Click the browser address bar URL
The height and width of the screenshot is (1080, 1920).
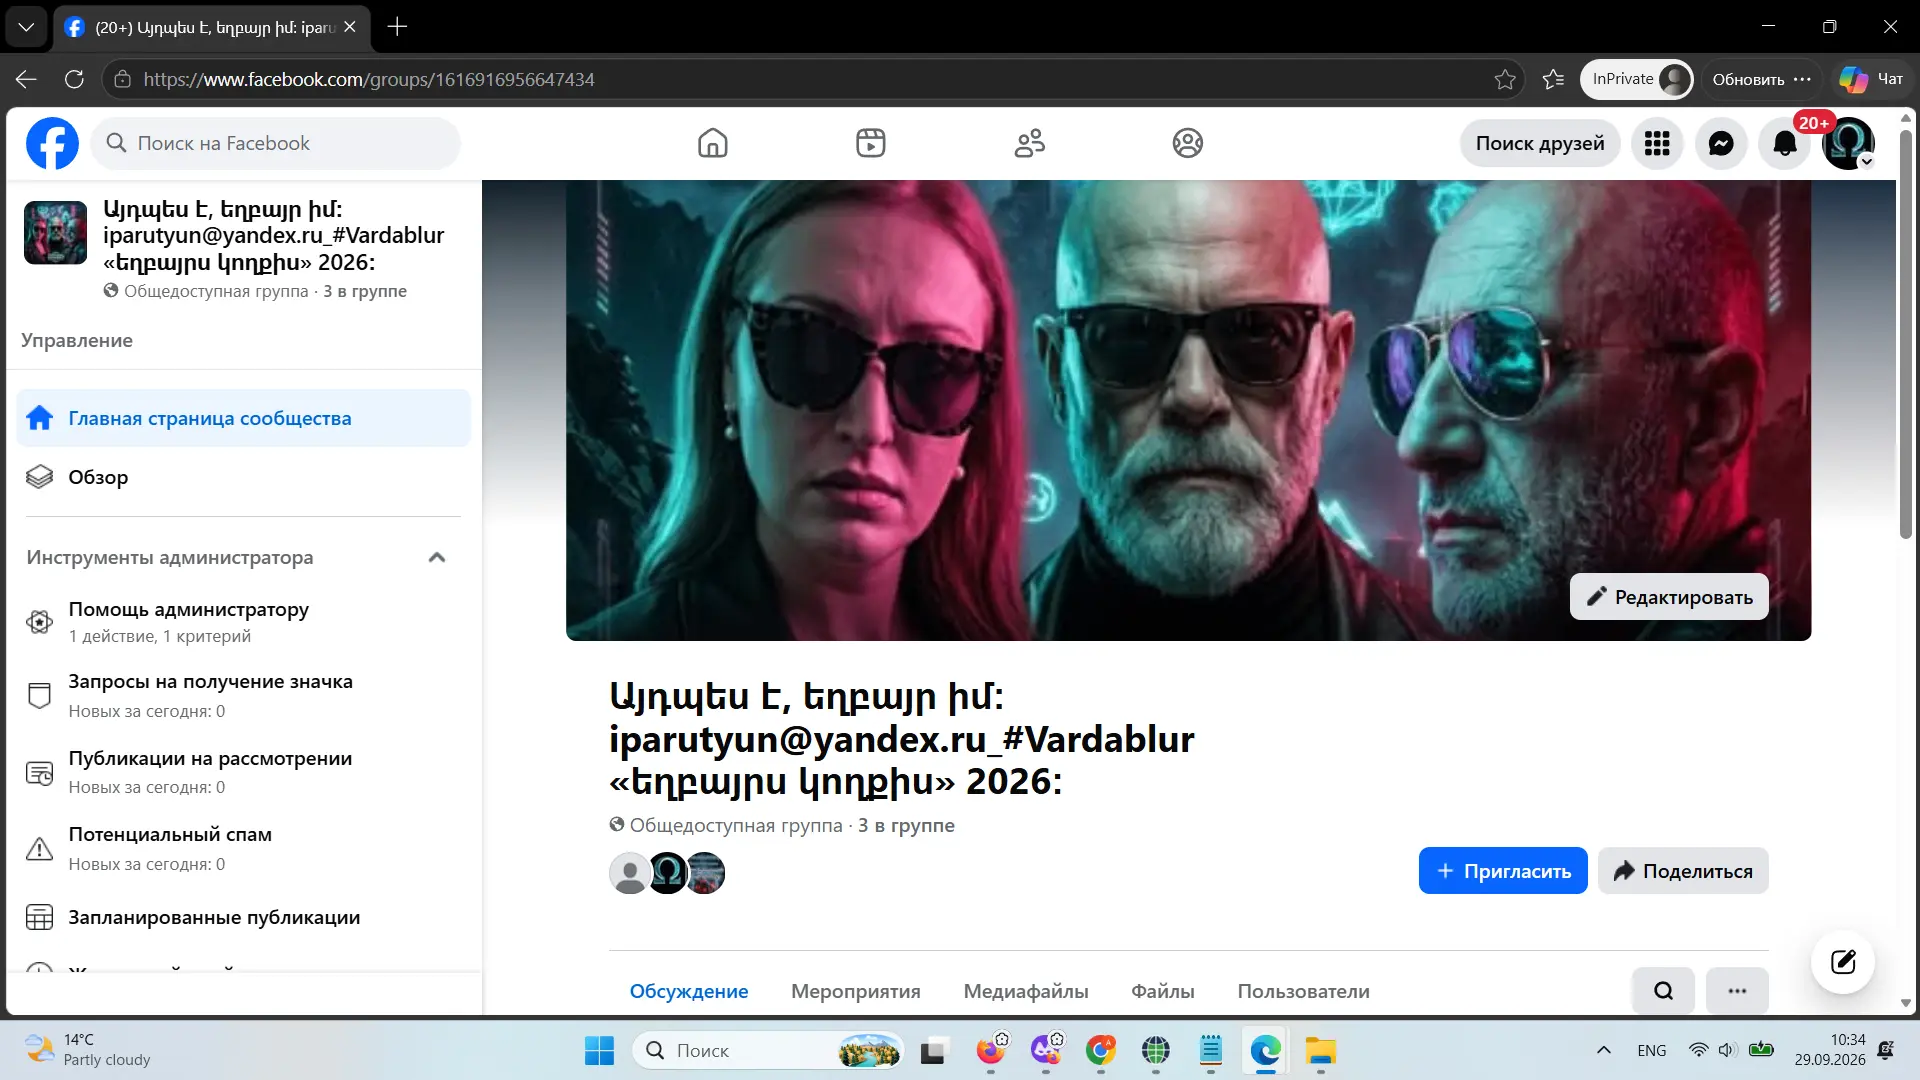pyautogui.click(x=369, y=79)
